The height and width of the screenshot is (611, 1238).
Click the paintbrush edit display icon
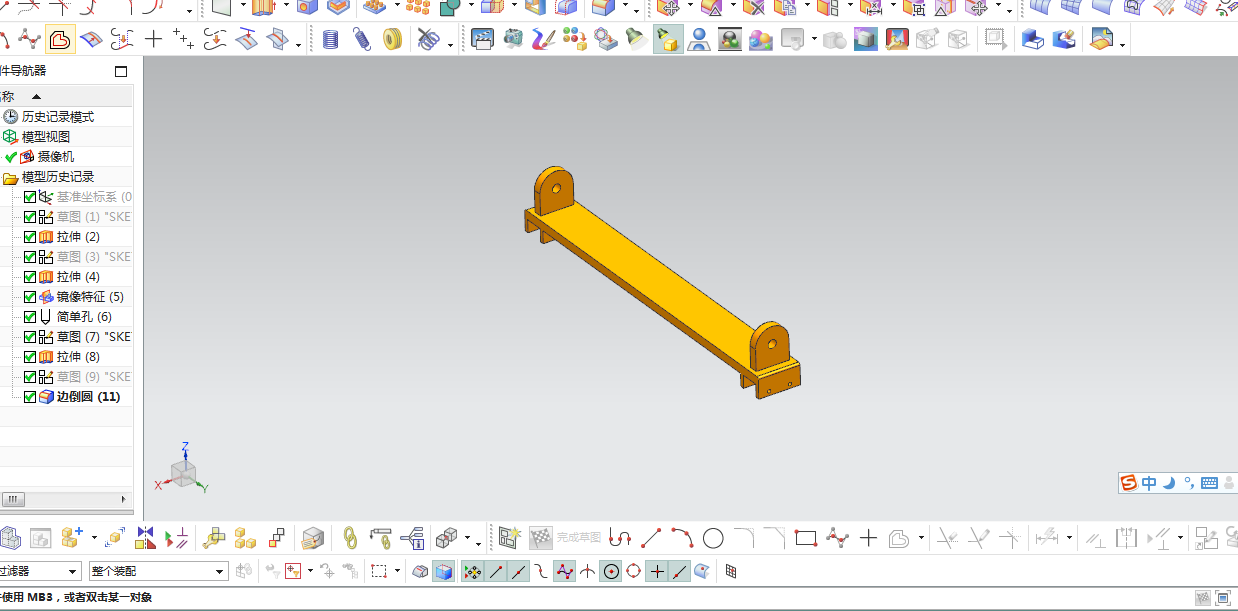coord(543,40)
